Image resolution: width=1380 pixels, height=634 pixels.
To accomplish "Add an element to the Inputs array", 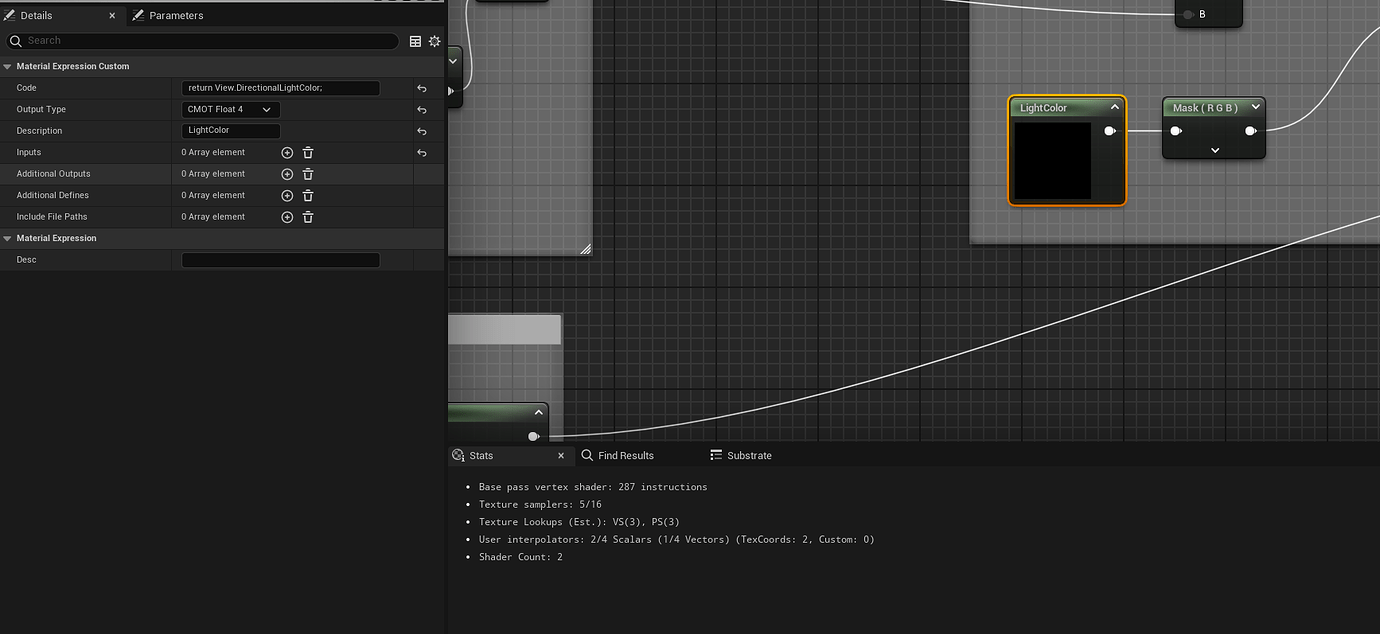I will tap(287, 152).
